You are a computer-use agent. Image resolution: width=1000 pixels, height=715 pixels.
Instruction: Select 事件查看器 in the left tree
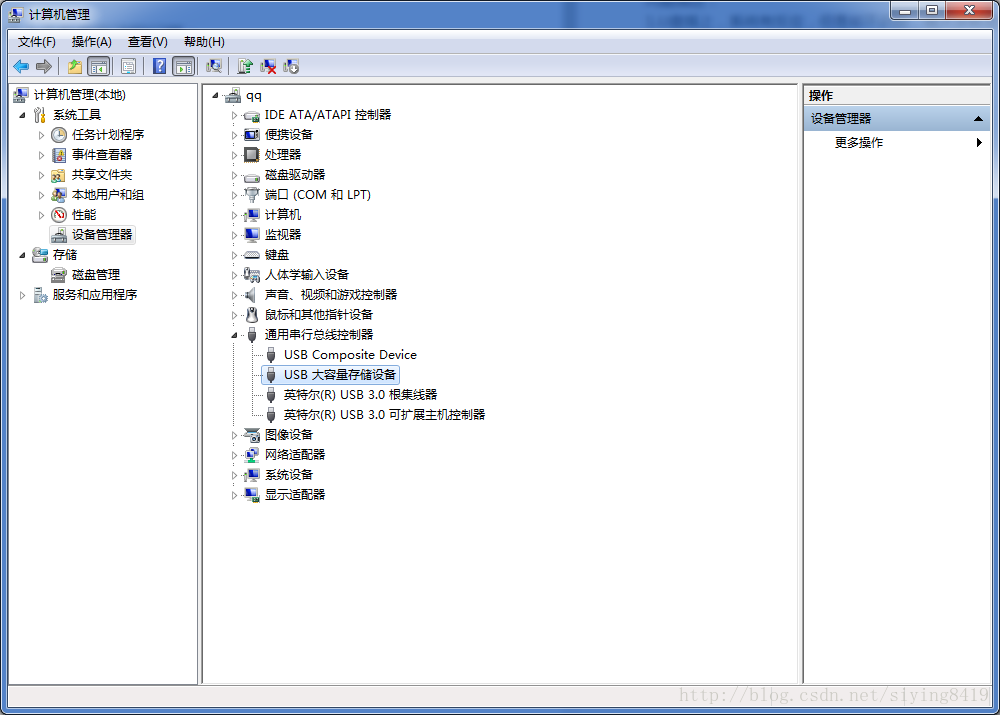point(102,155)
